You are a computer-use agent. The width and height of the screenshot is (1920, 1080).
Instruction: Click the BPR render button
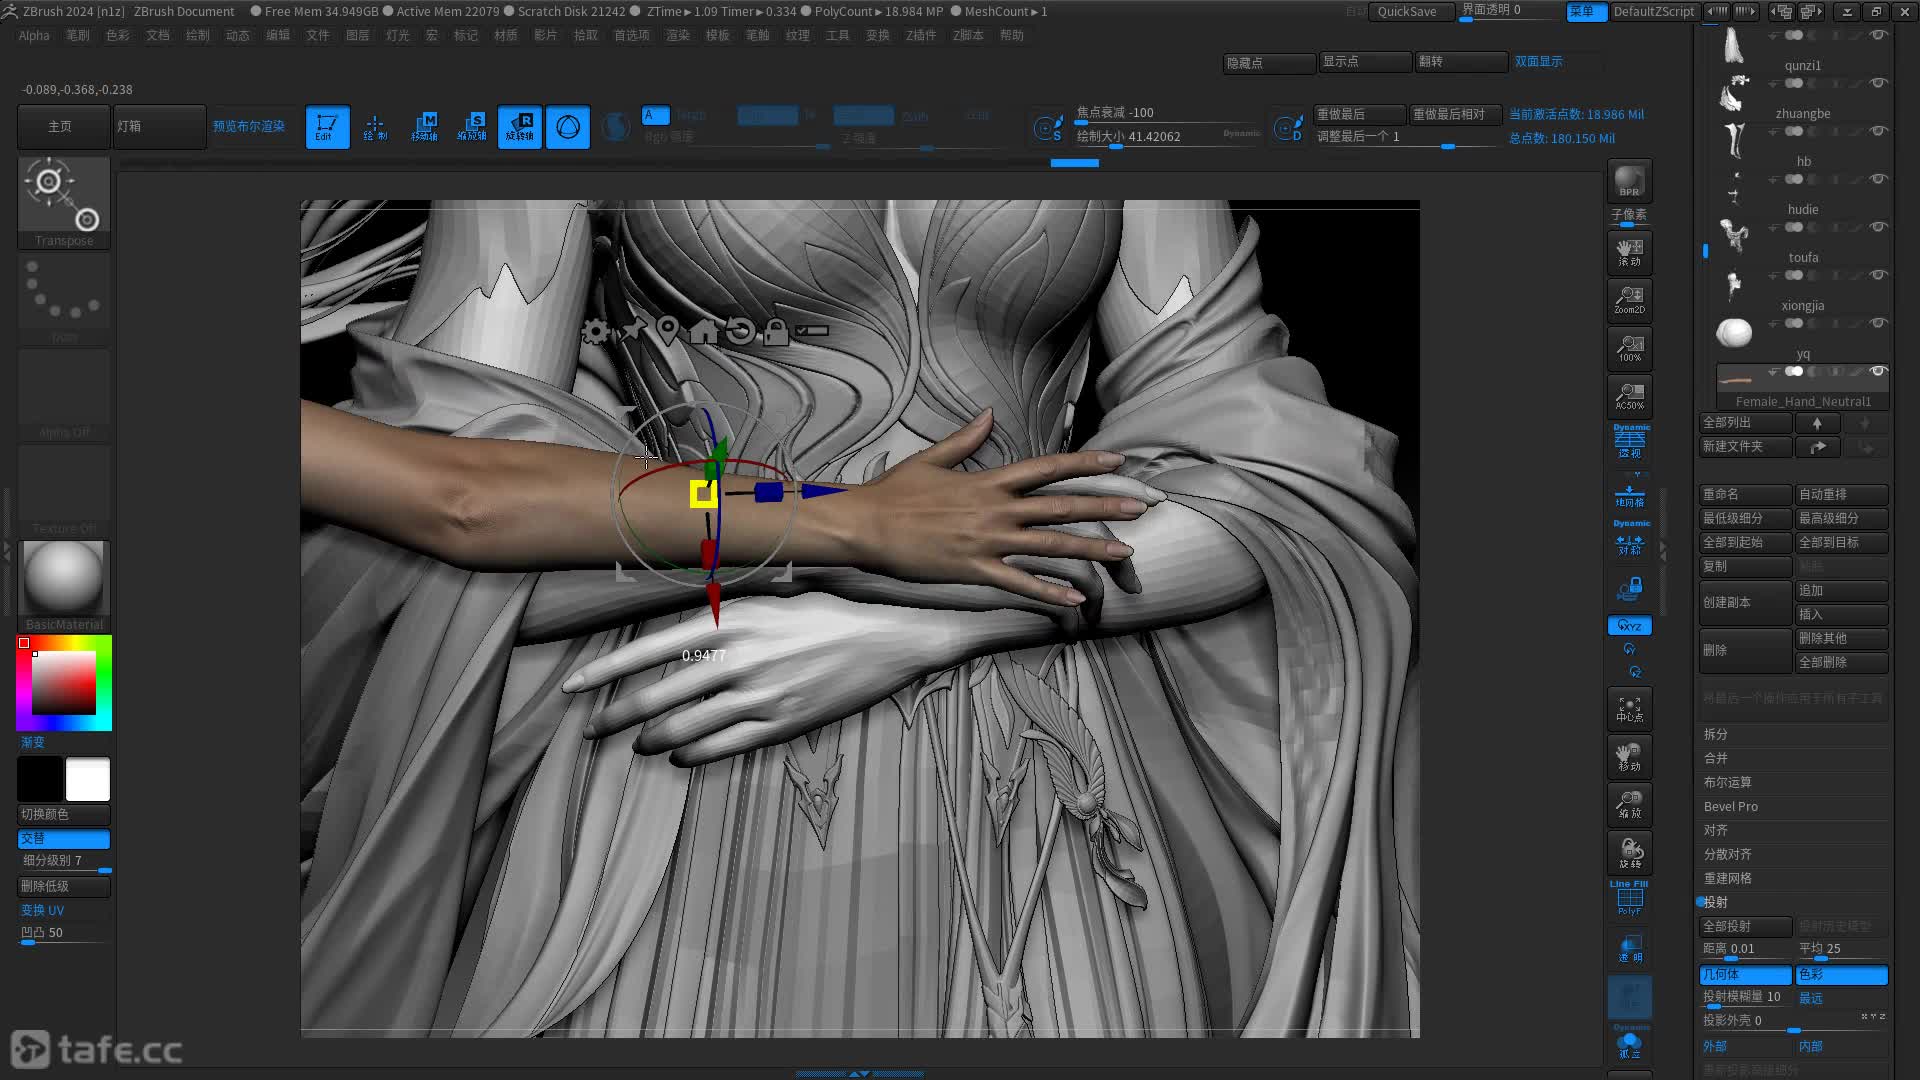point(1629,181)
